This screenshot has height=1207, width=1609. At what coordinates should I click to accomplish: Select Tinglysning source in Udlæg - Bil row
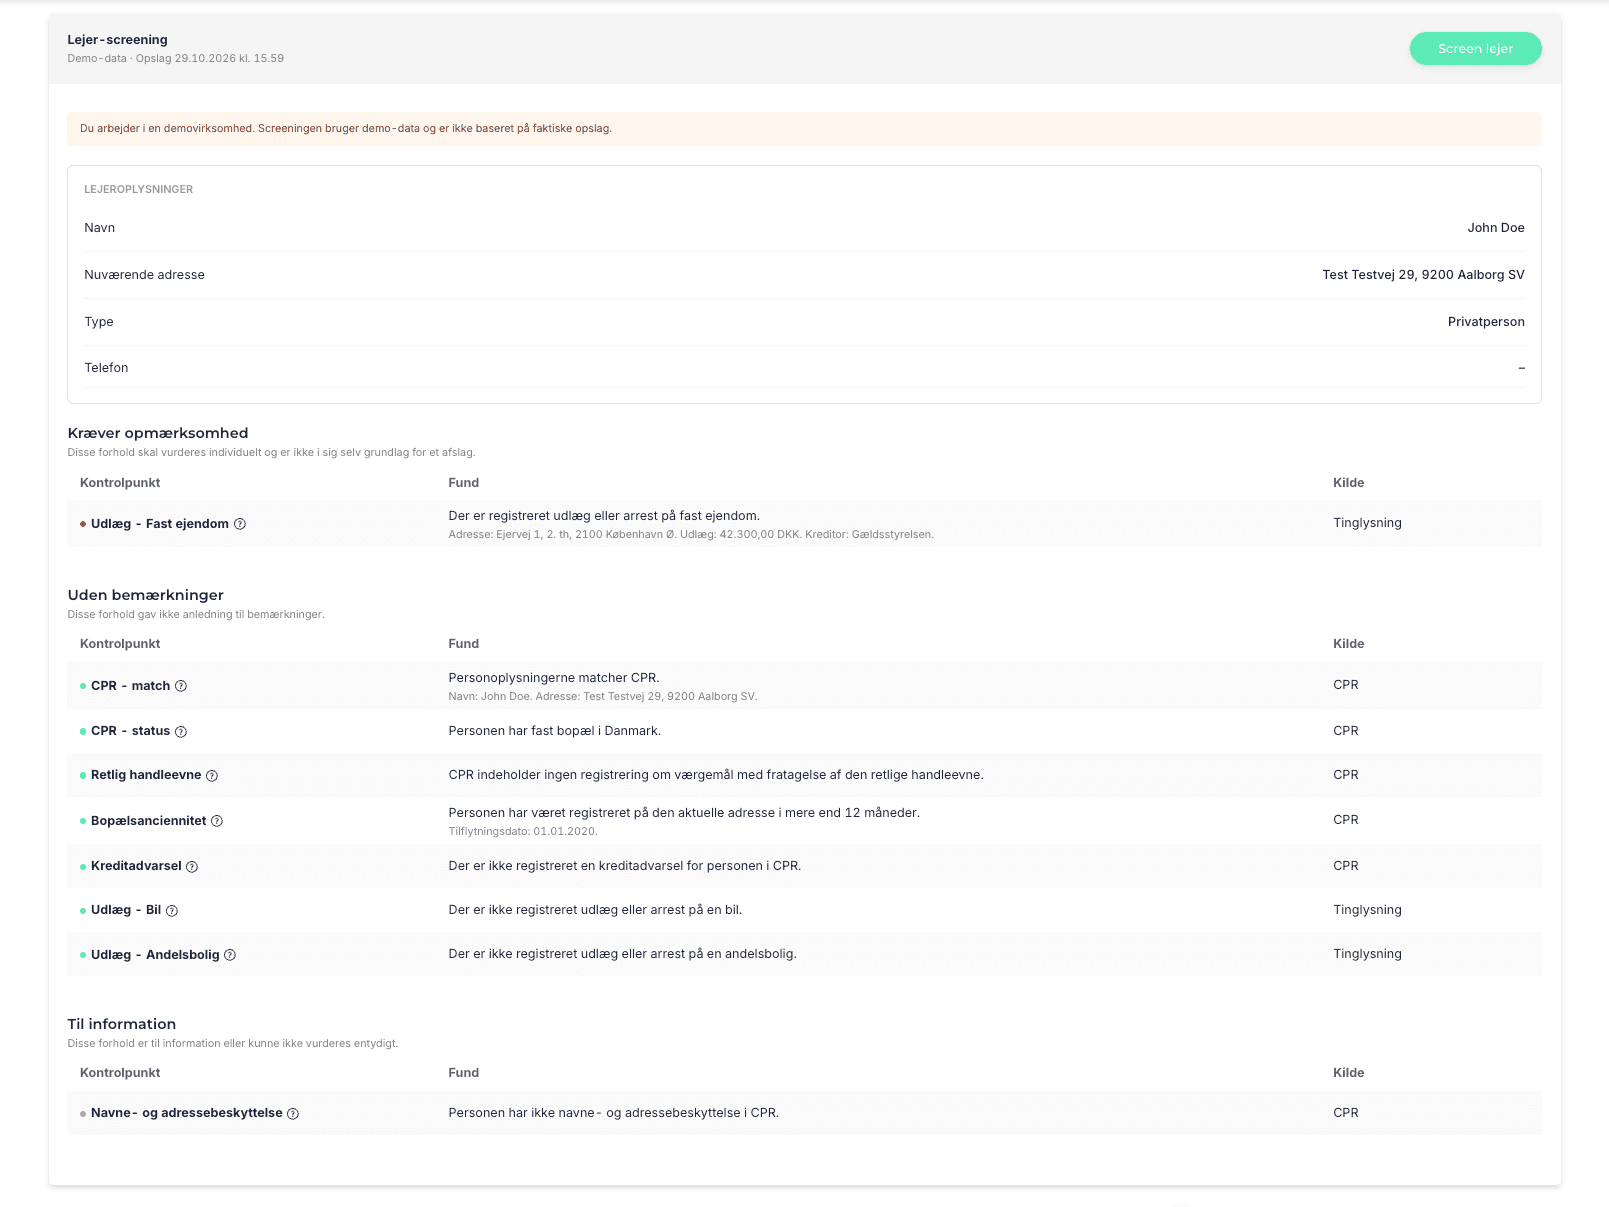(1367, 910)
